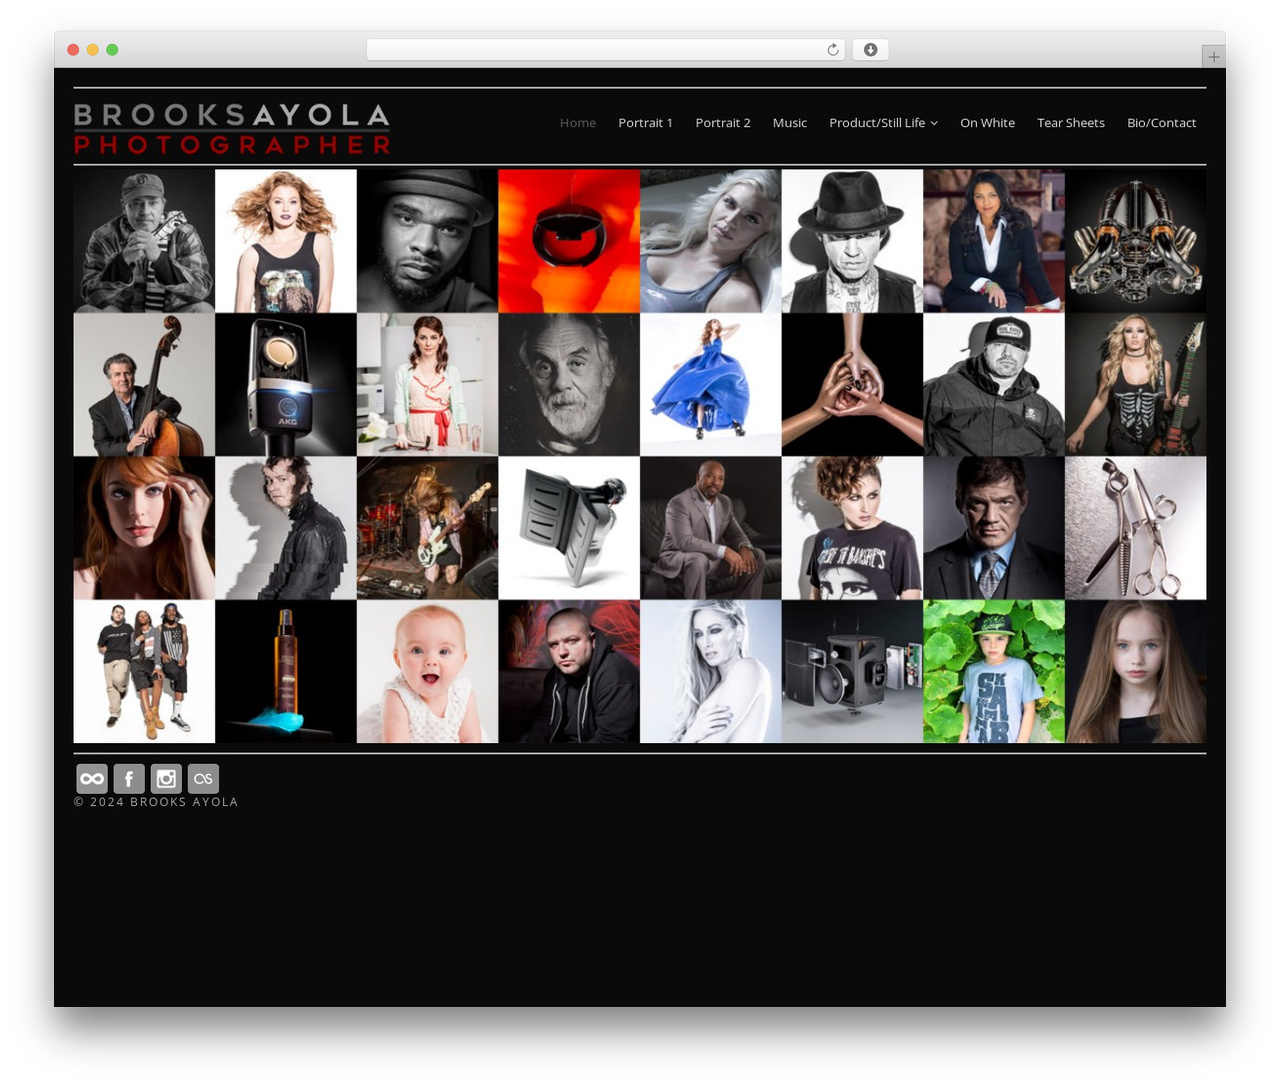Open the woman in navy blazer photo
The height and width of the screenshot is (1084, 1280).
click(x=994, y=241)
